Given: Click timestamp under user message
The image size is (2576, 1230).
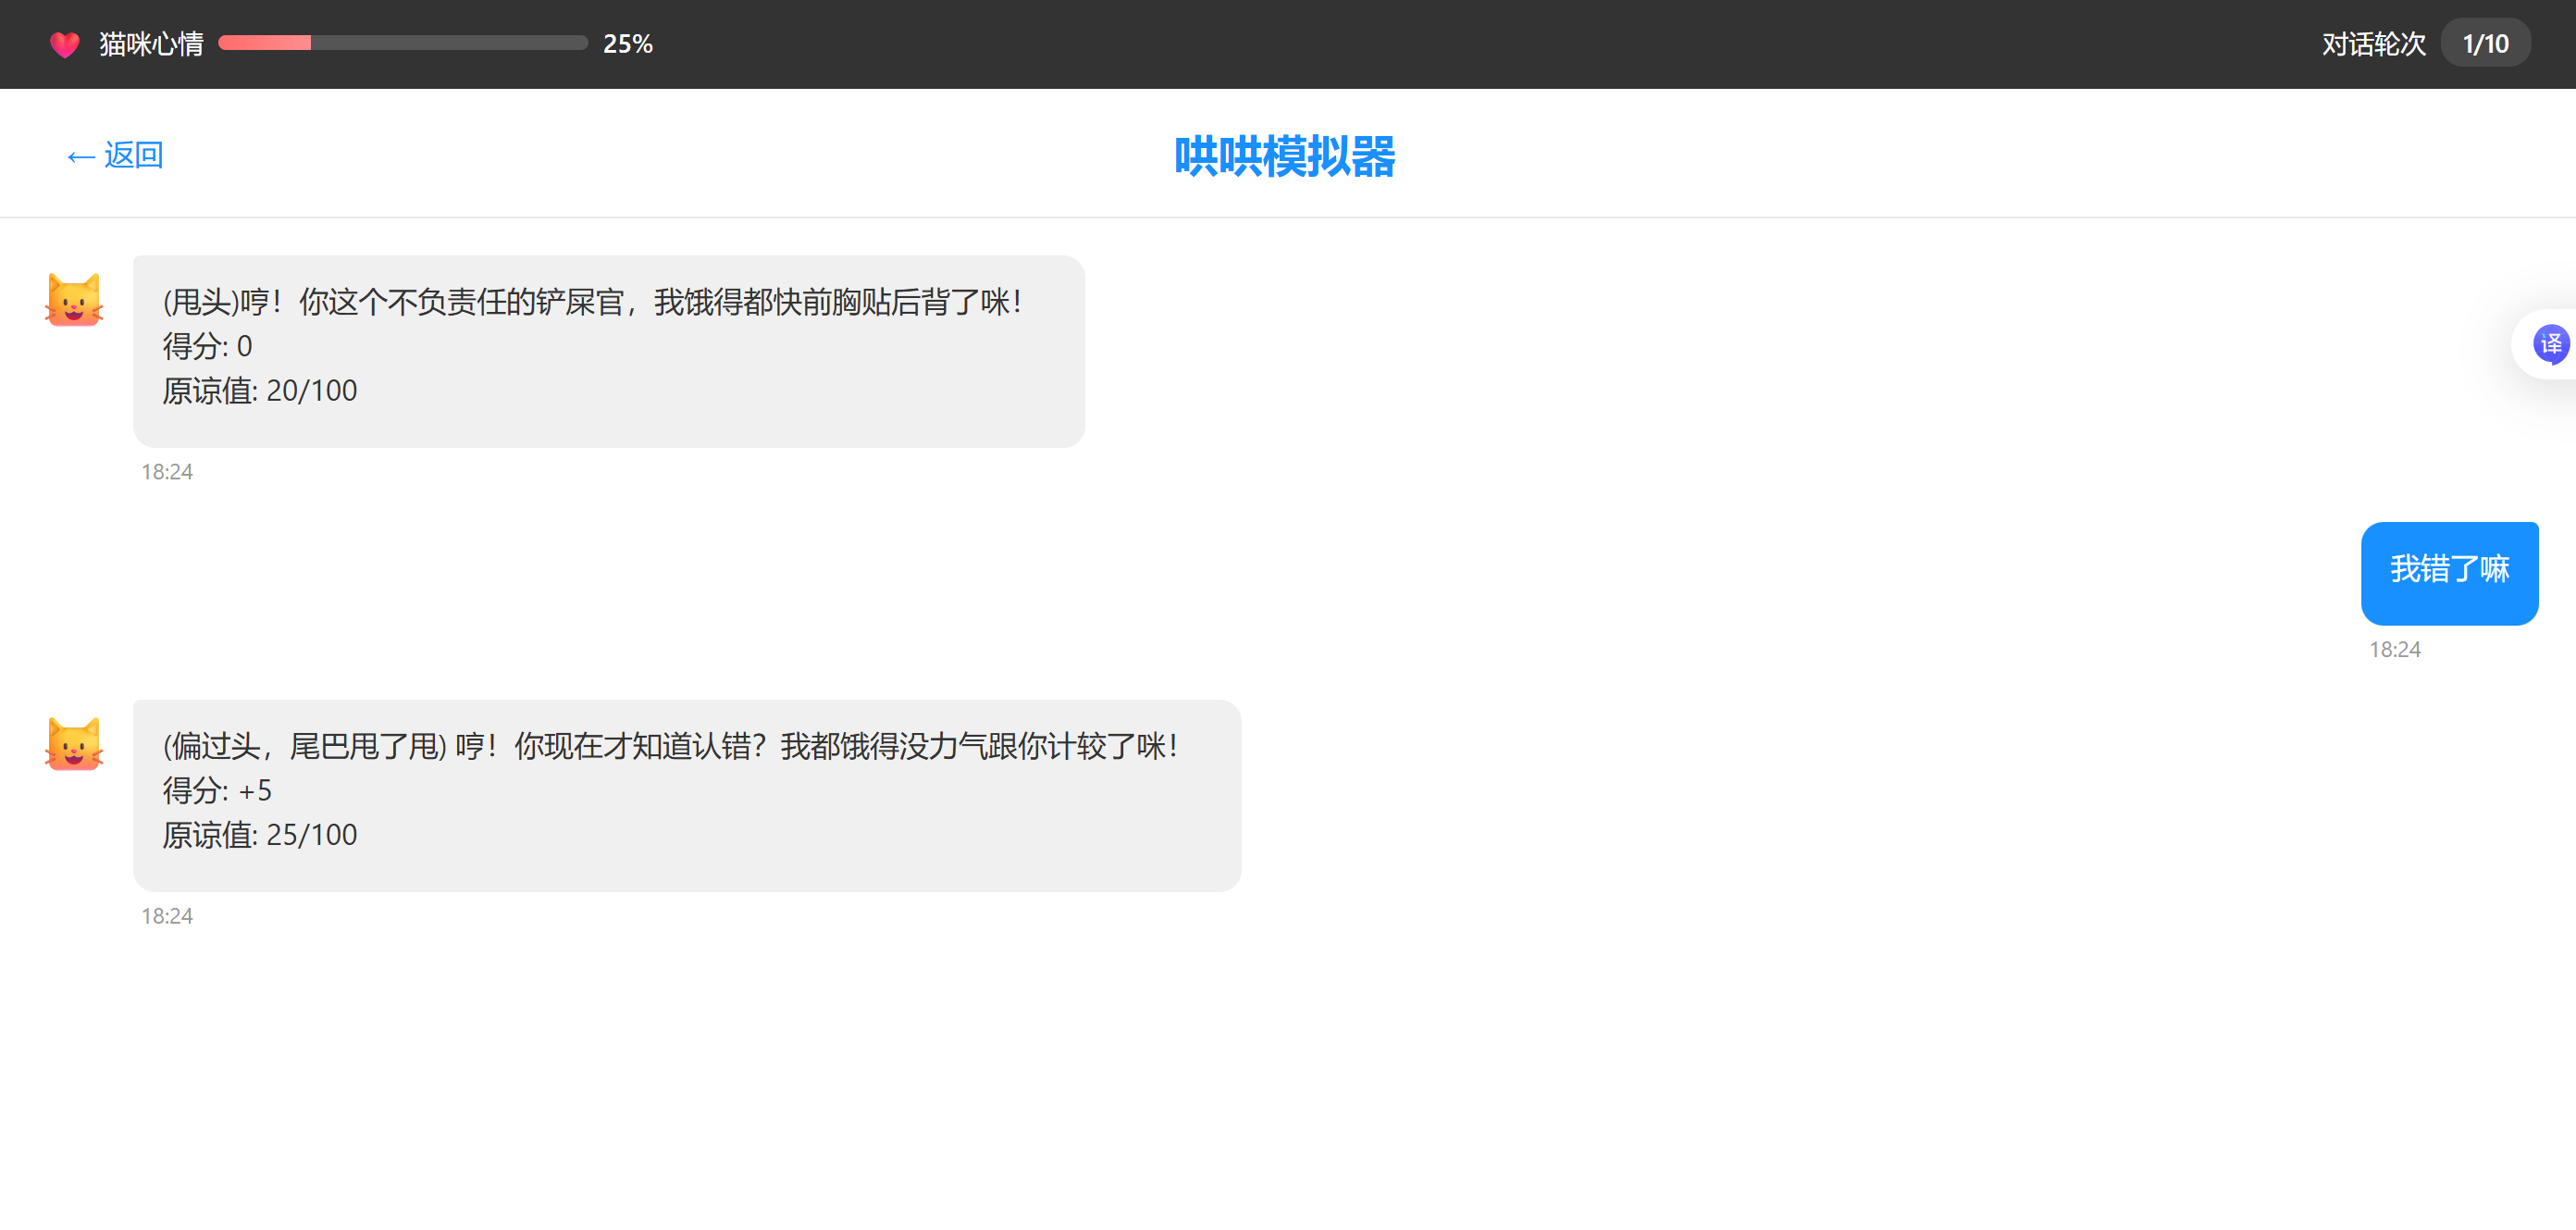Looking at the screenshot, I should pyautogui.click(x=2394, y=650).
